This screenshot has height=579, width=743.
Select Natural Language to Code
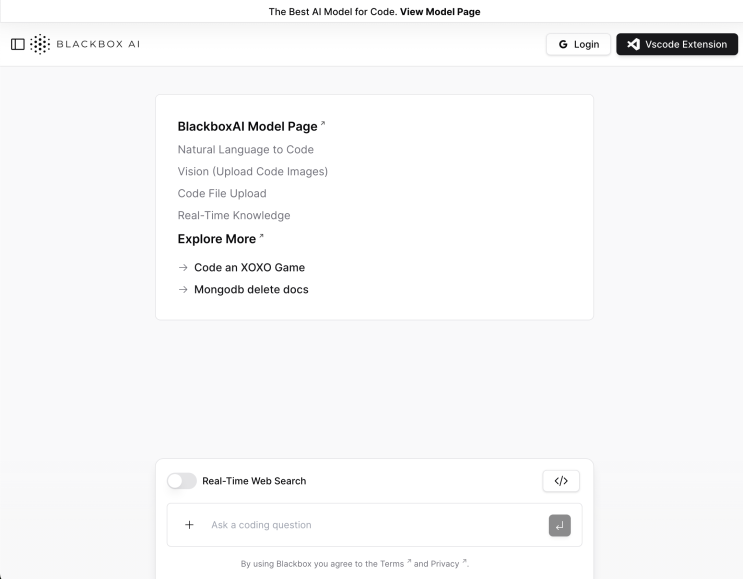coord(245,149)
